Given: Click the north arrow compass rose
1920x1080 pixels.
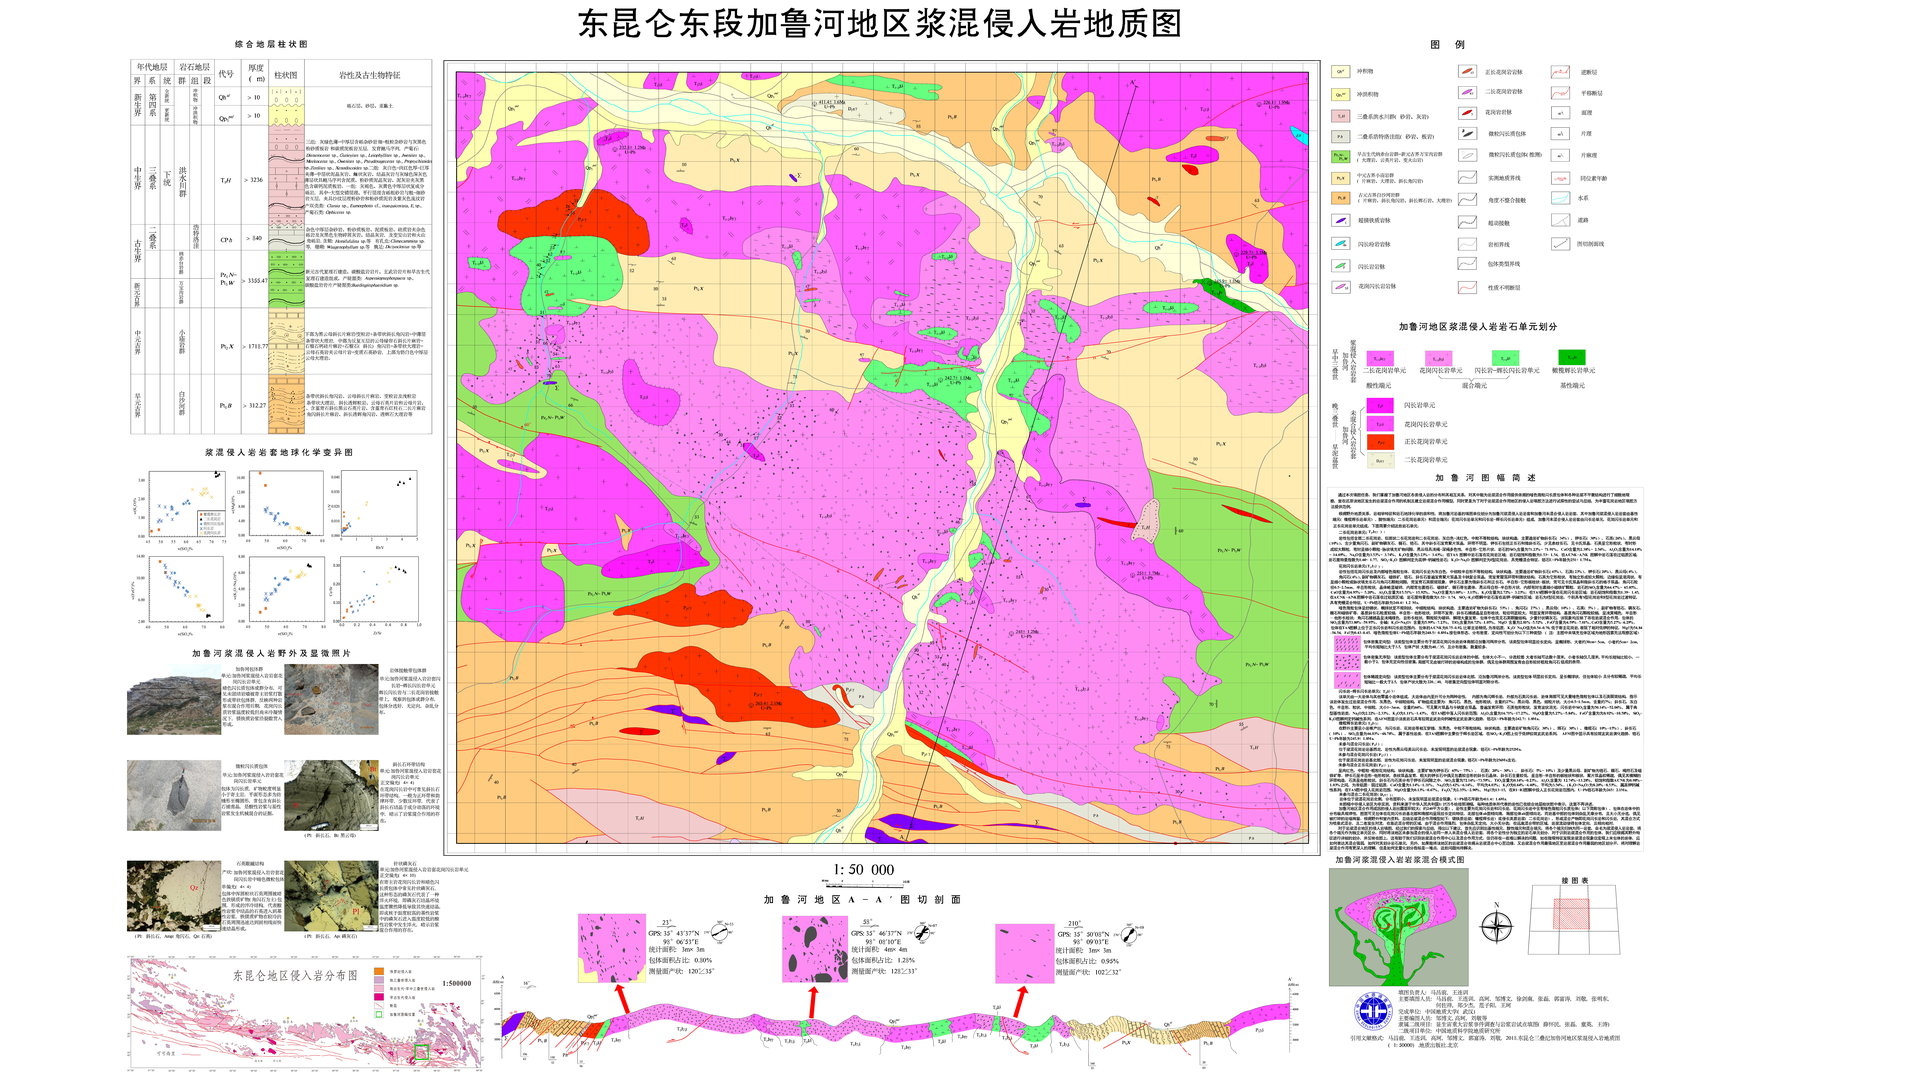Looking at the screenshot, I should click(1496, 926).
